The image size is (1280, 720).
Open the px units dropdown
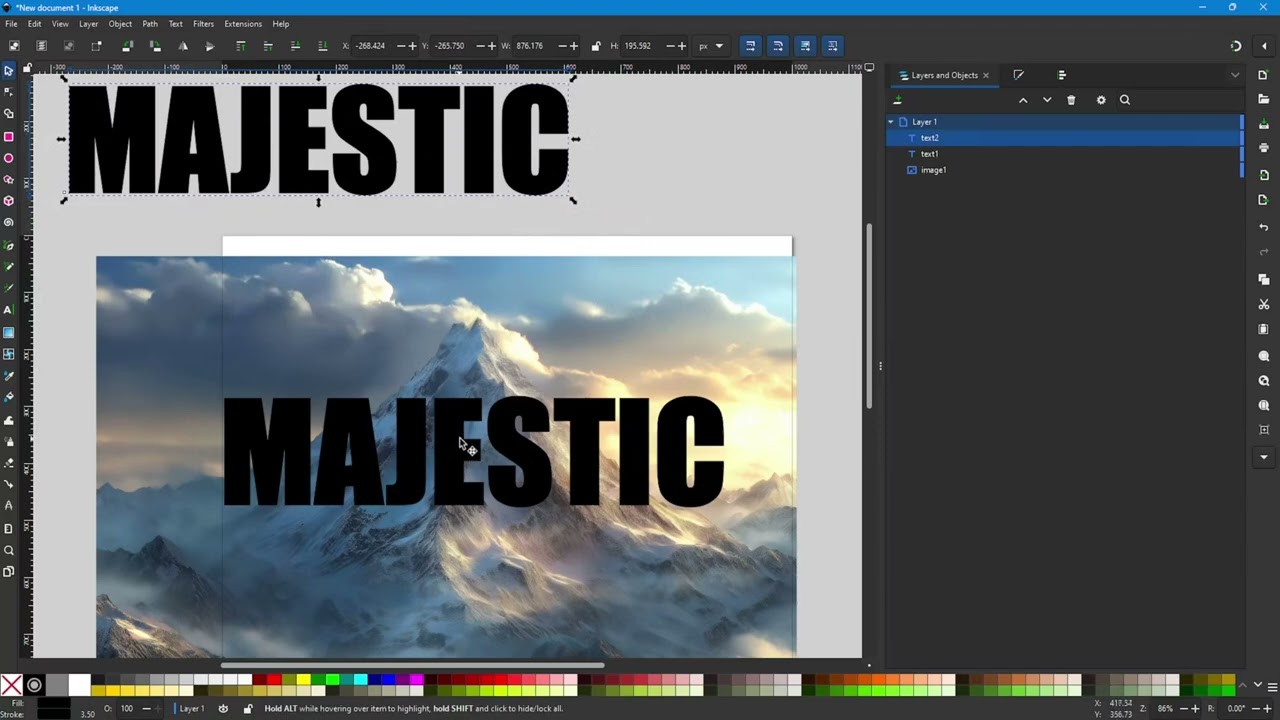[x=711, y=46]
